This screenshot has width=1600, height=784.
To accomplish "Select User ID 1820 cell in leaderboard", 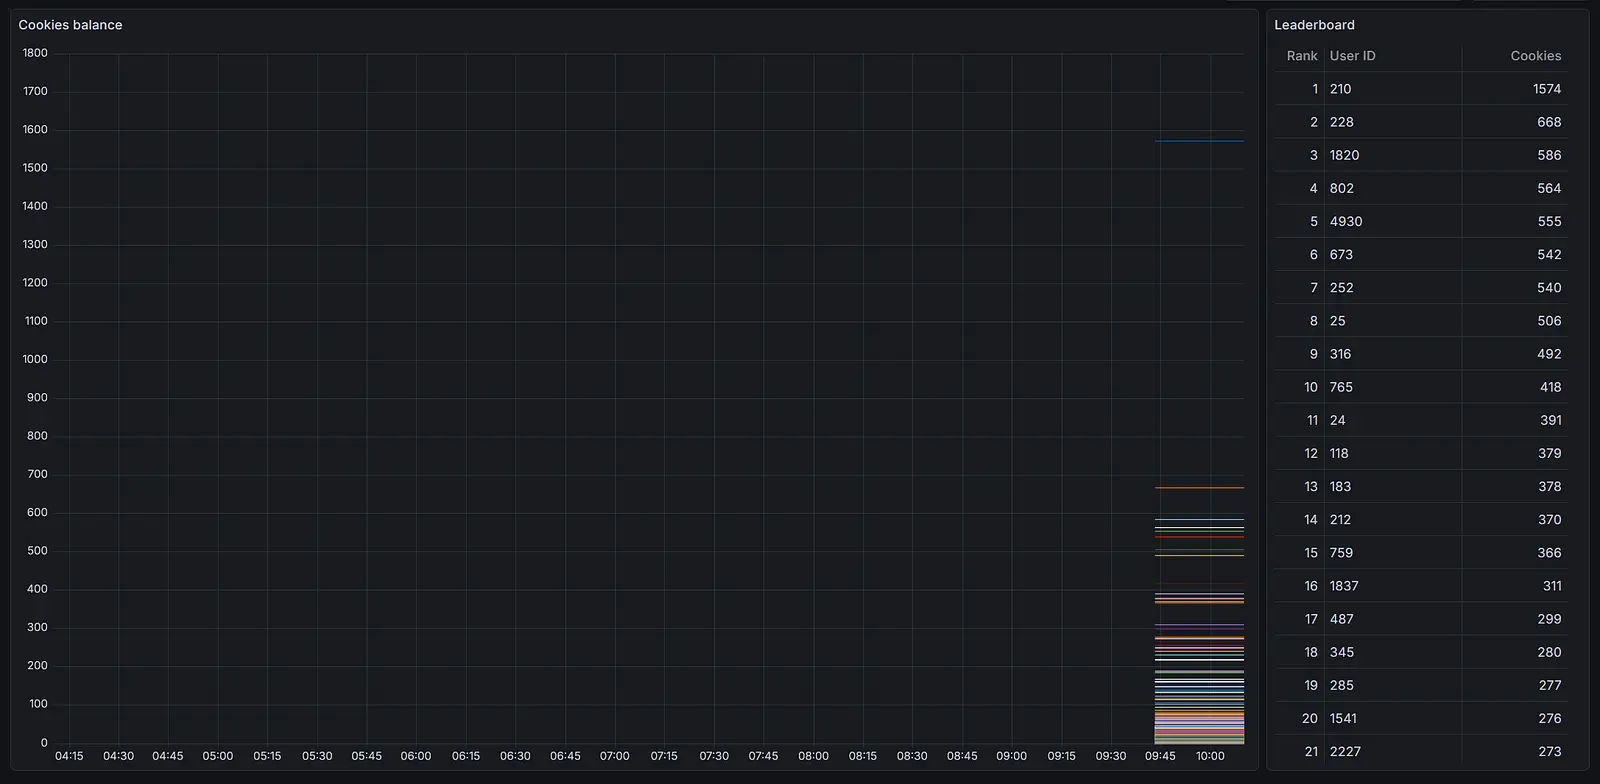I will [1392, 155].
